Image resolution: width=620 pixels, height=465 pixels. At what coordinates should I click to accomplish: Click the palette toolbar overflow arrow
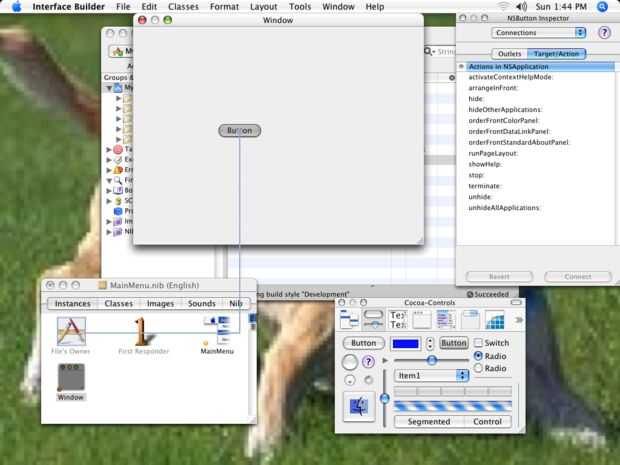point(518,319)
